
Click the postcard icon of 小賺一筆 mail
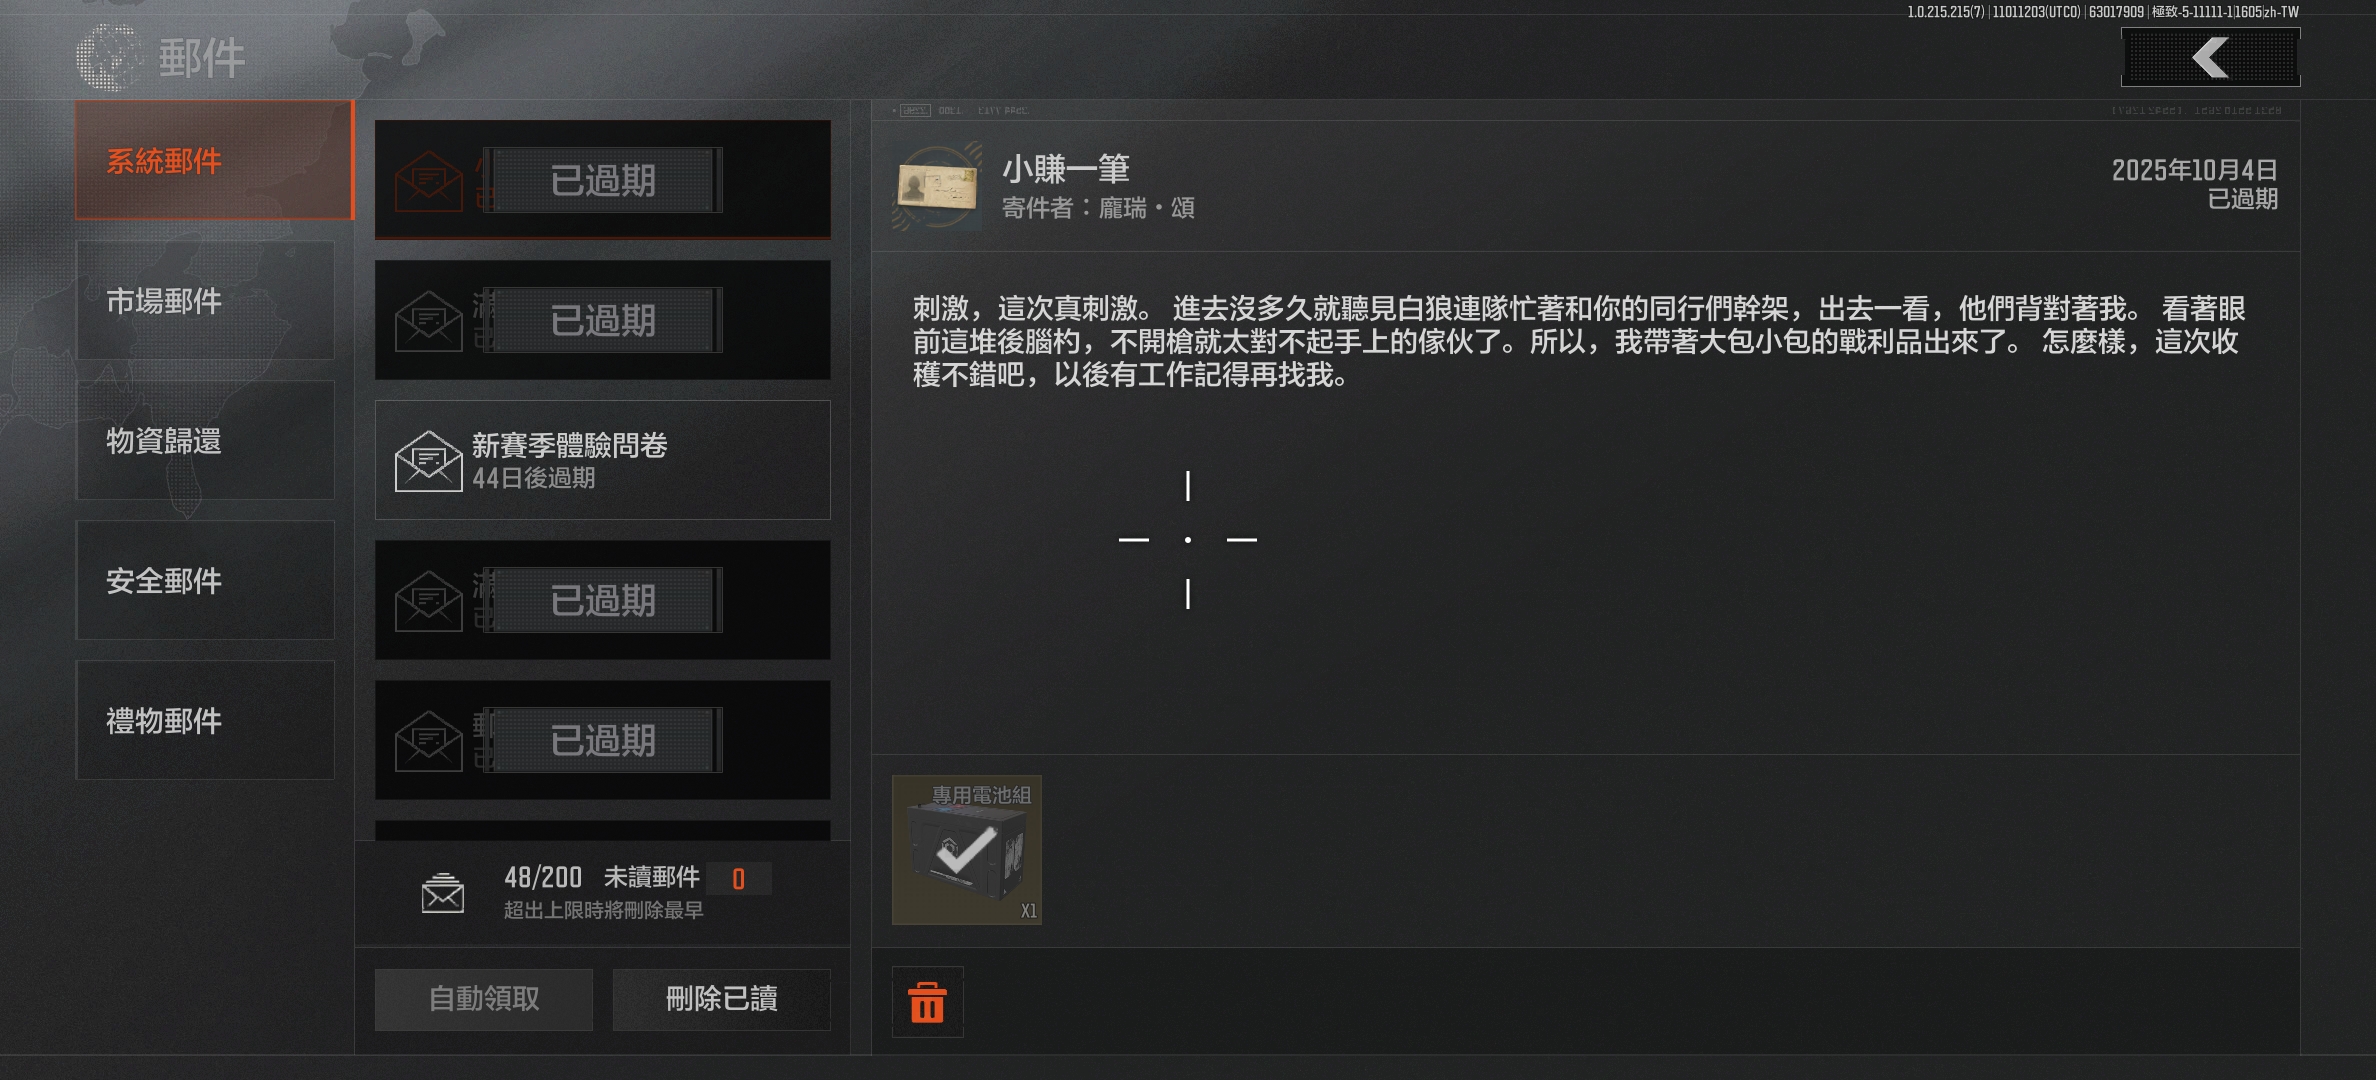[x=938, y=186]
